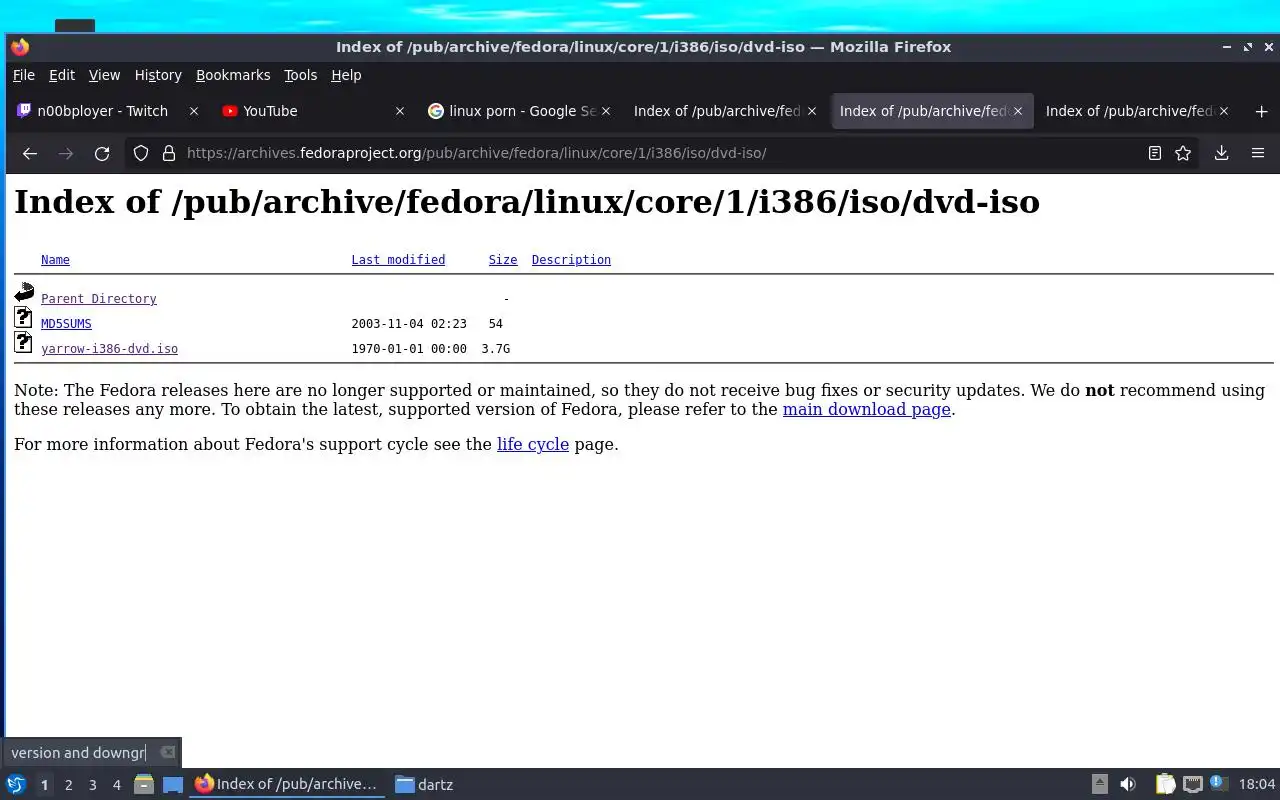Open the Firefox hamburger menu
The image size is (1280, 800).
pyautogui.click(x=1258, y=153)
